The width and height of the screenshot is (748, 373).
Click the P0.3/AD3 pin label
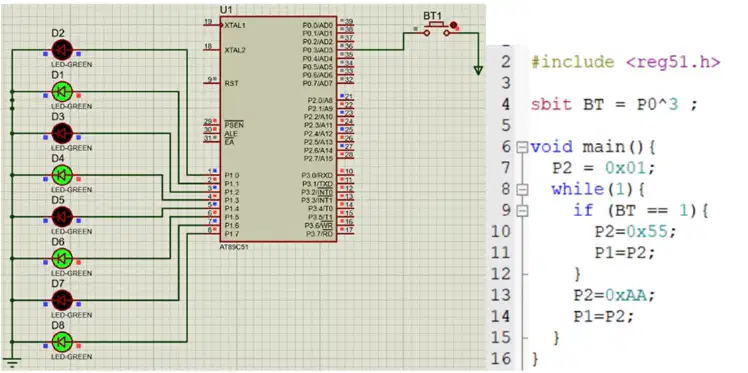[x=317, y=50]
